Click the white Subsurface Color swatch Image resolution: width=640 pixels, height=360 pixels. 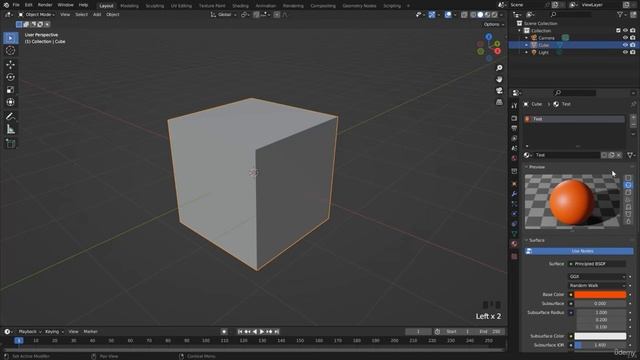pyautogui.click(x=600, y=336)
